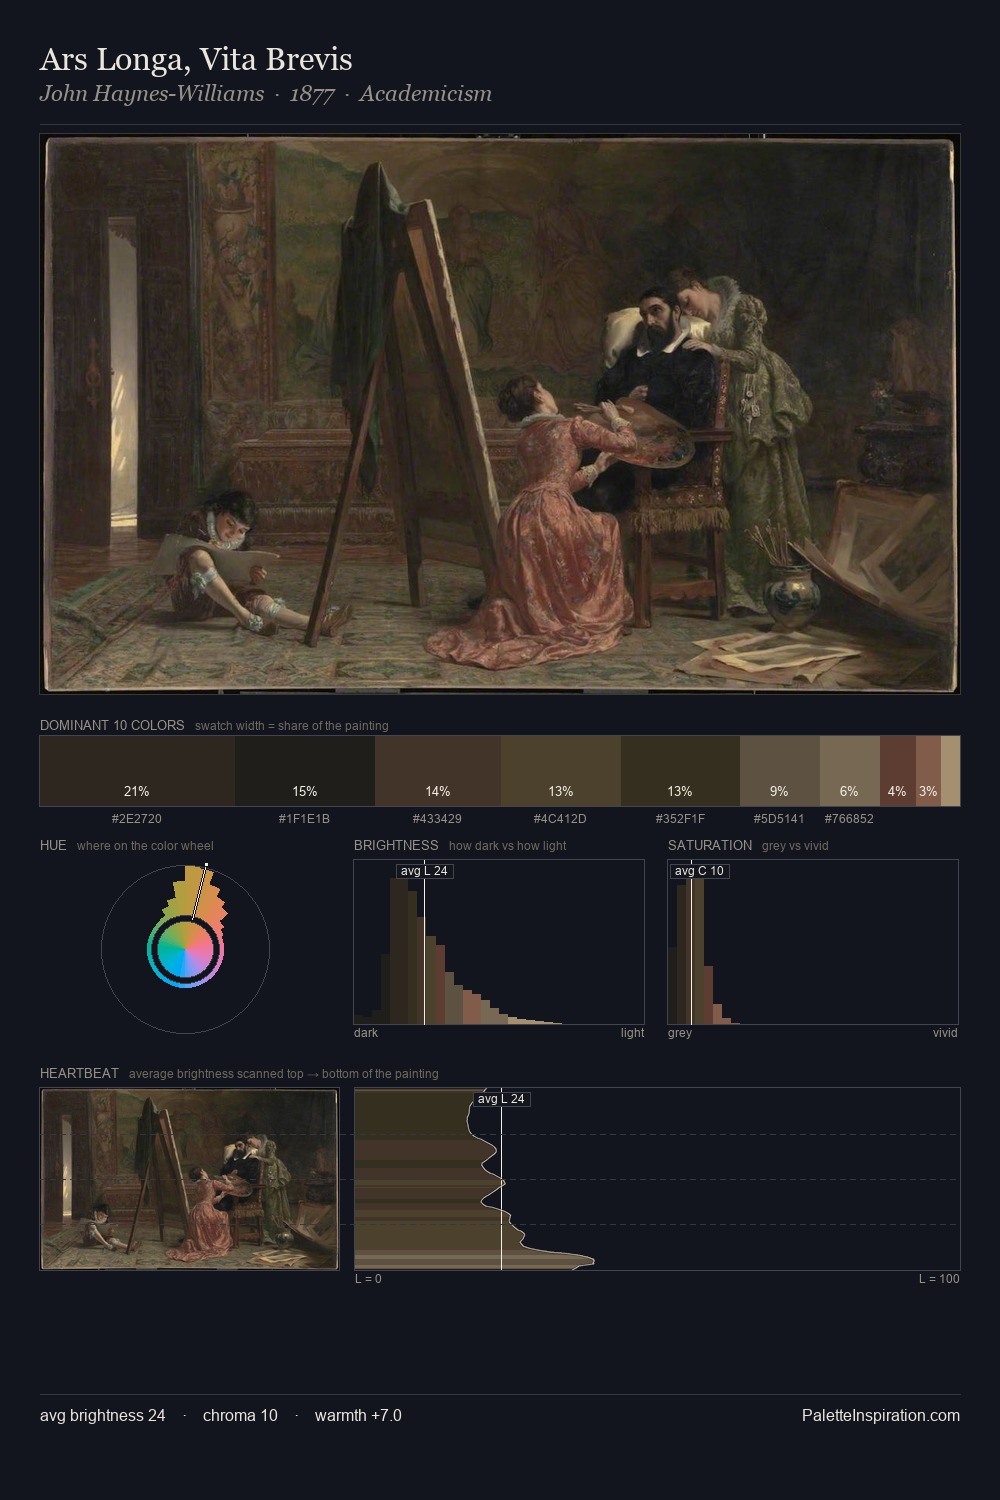Click the hex label #2E2720

[137, 819]
